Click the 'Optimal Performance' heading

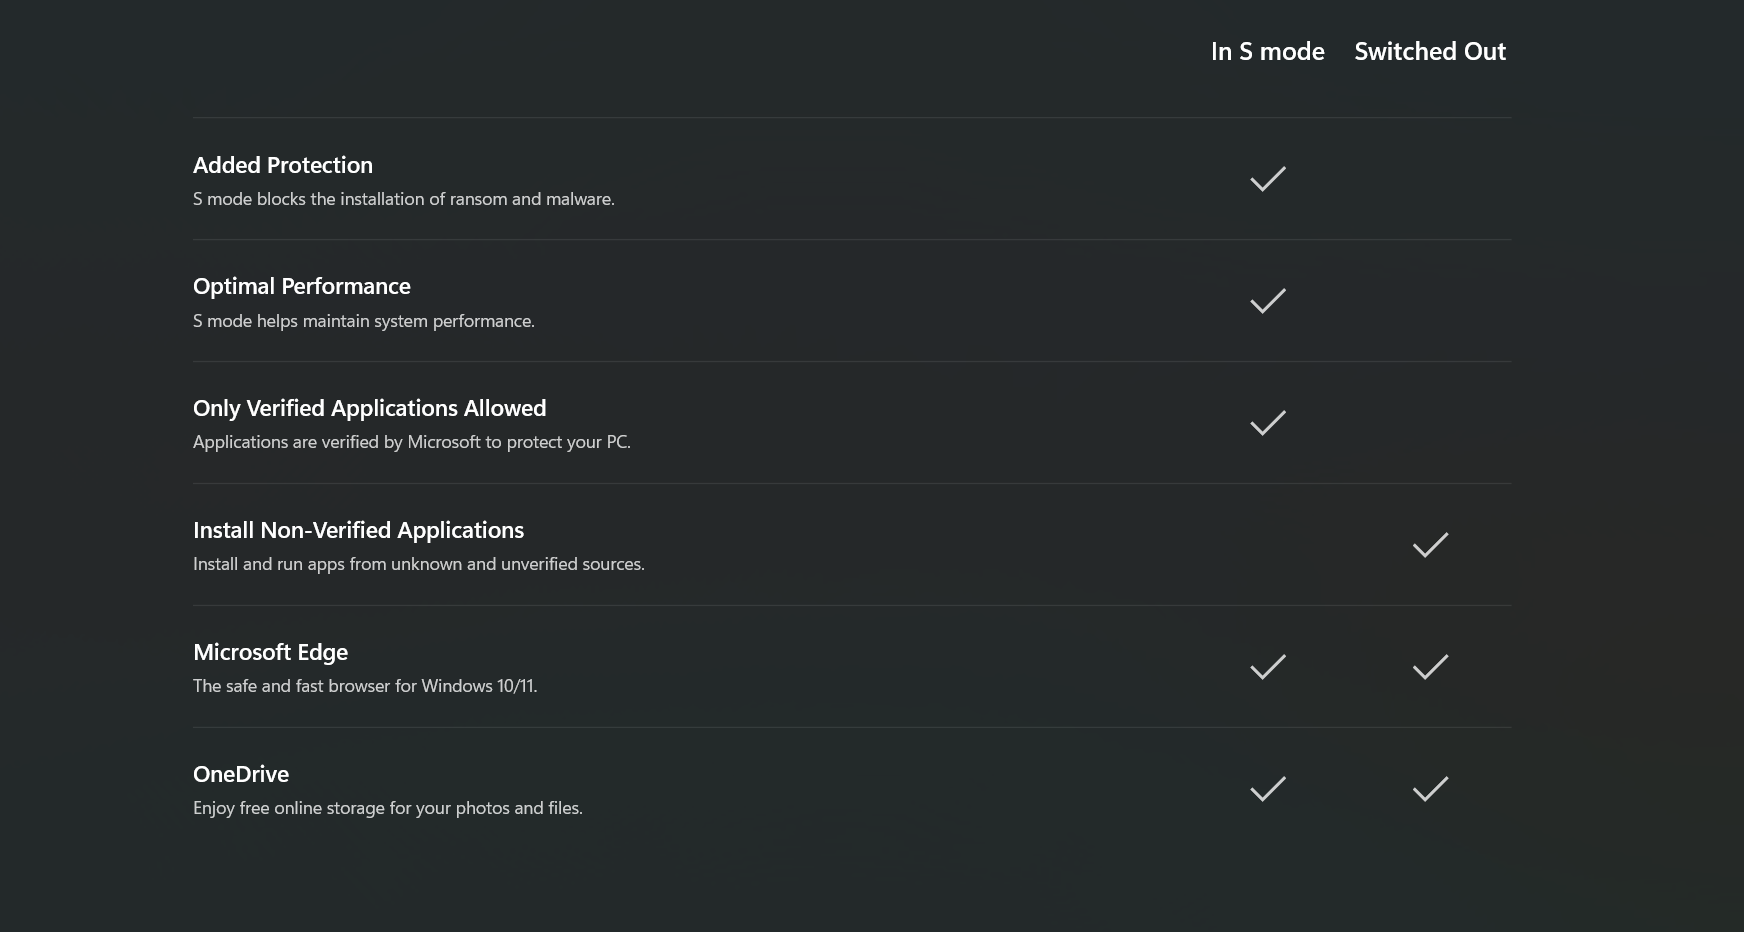(302, 287)
